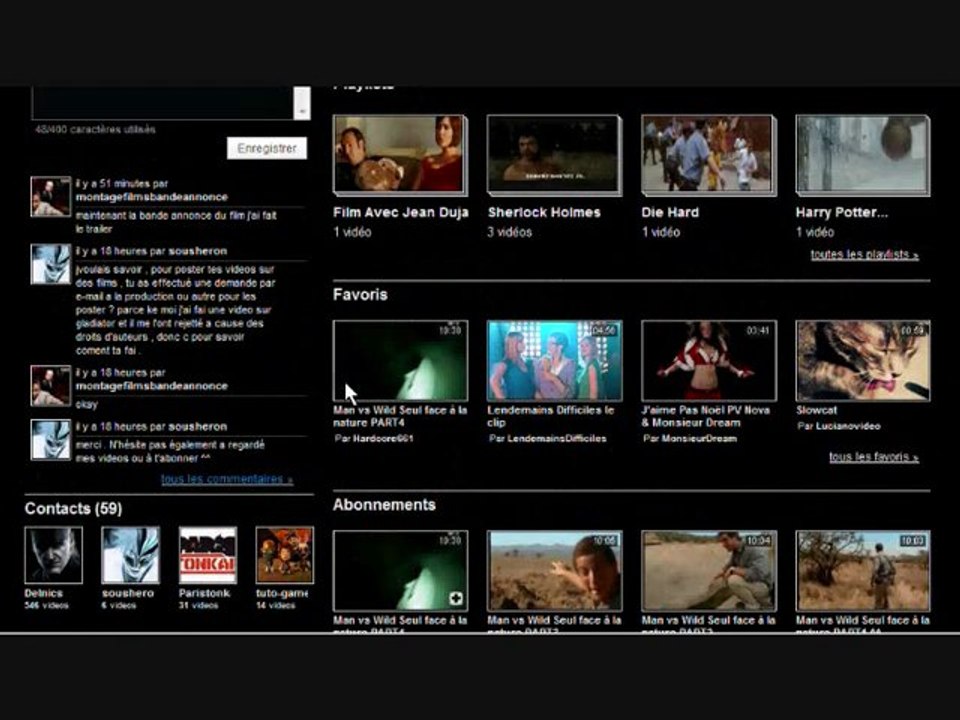The height and width of the screenshot is (720, 960).
Task: Click the 3 vidéos count under Sherlock Holmes
Action: (x=509, y=232)
